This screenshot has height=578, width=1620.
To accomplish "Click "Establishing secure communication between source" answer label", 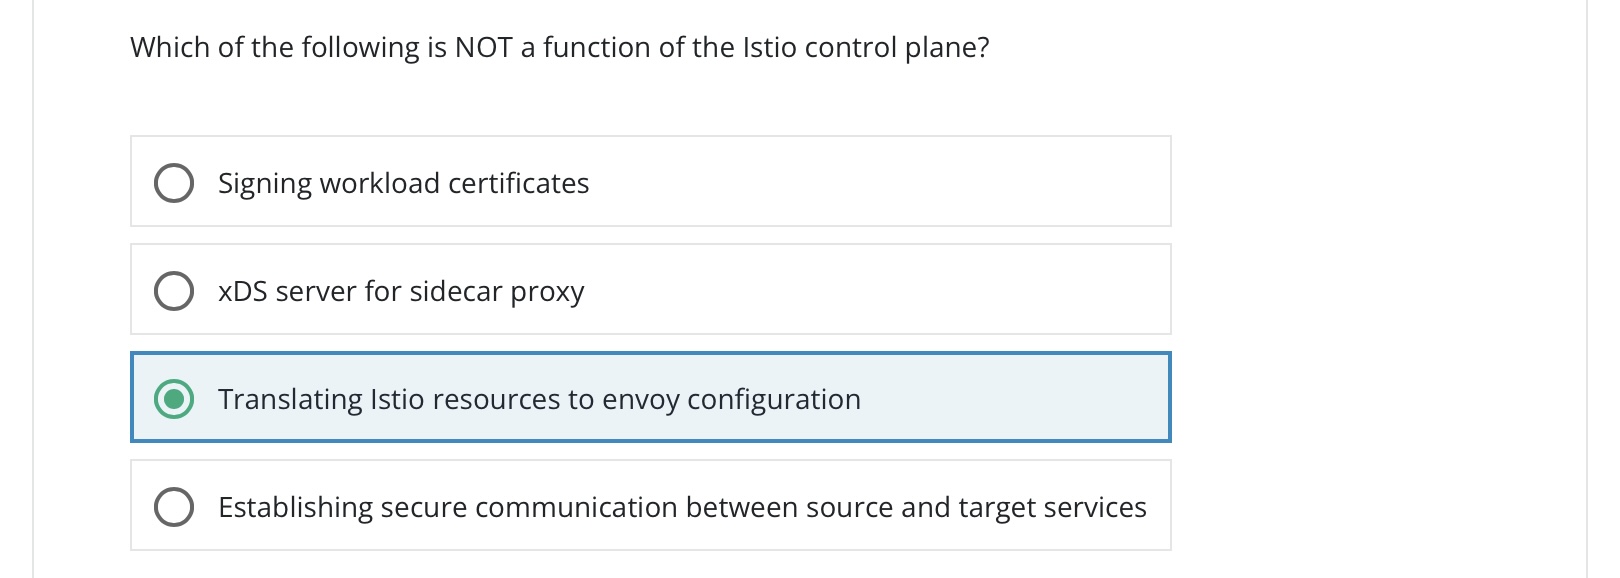I will pyautogui.click(x=682, y=507).
